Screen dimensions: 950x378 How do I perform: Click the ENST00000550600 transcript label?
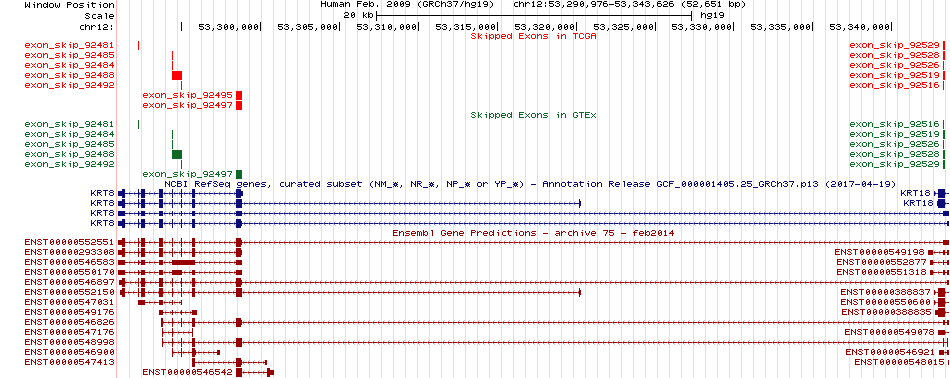pos(887,302)
